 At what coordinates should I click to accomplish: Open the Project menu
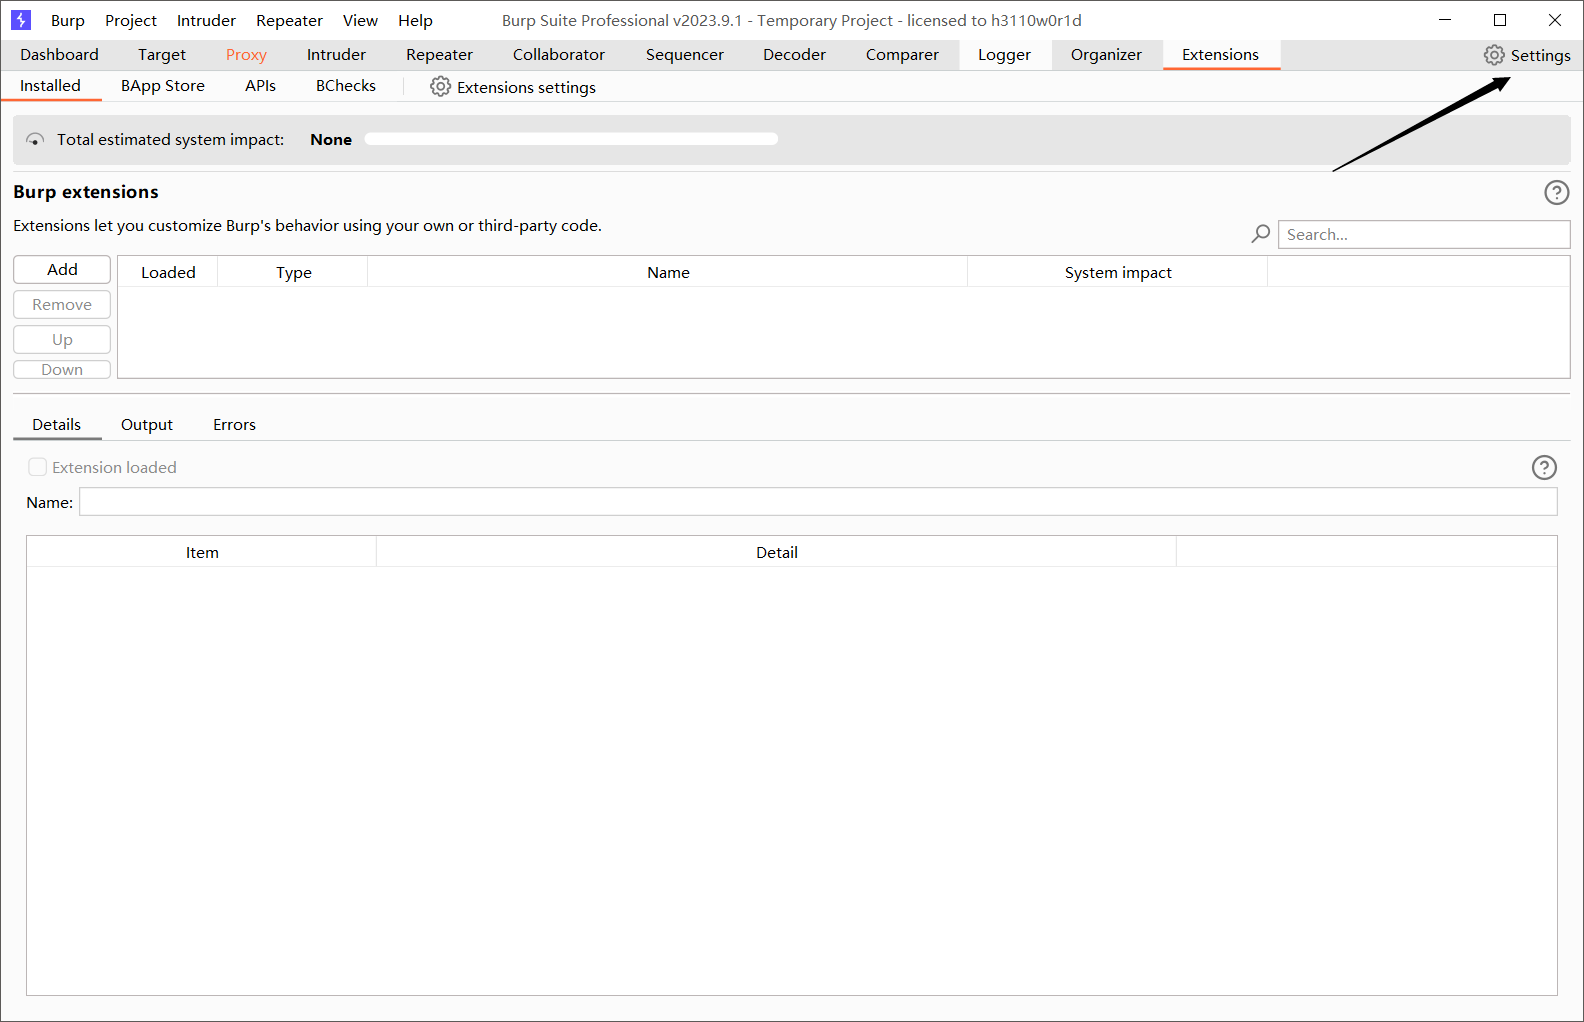click(x=131, y=20)
